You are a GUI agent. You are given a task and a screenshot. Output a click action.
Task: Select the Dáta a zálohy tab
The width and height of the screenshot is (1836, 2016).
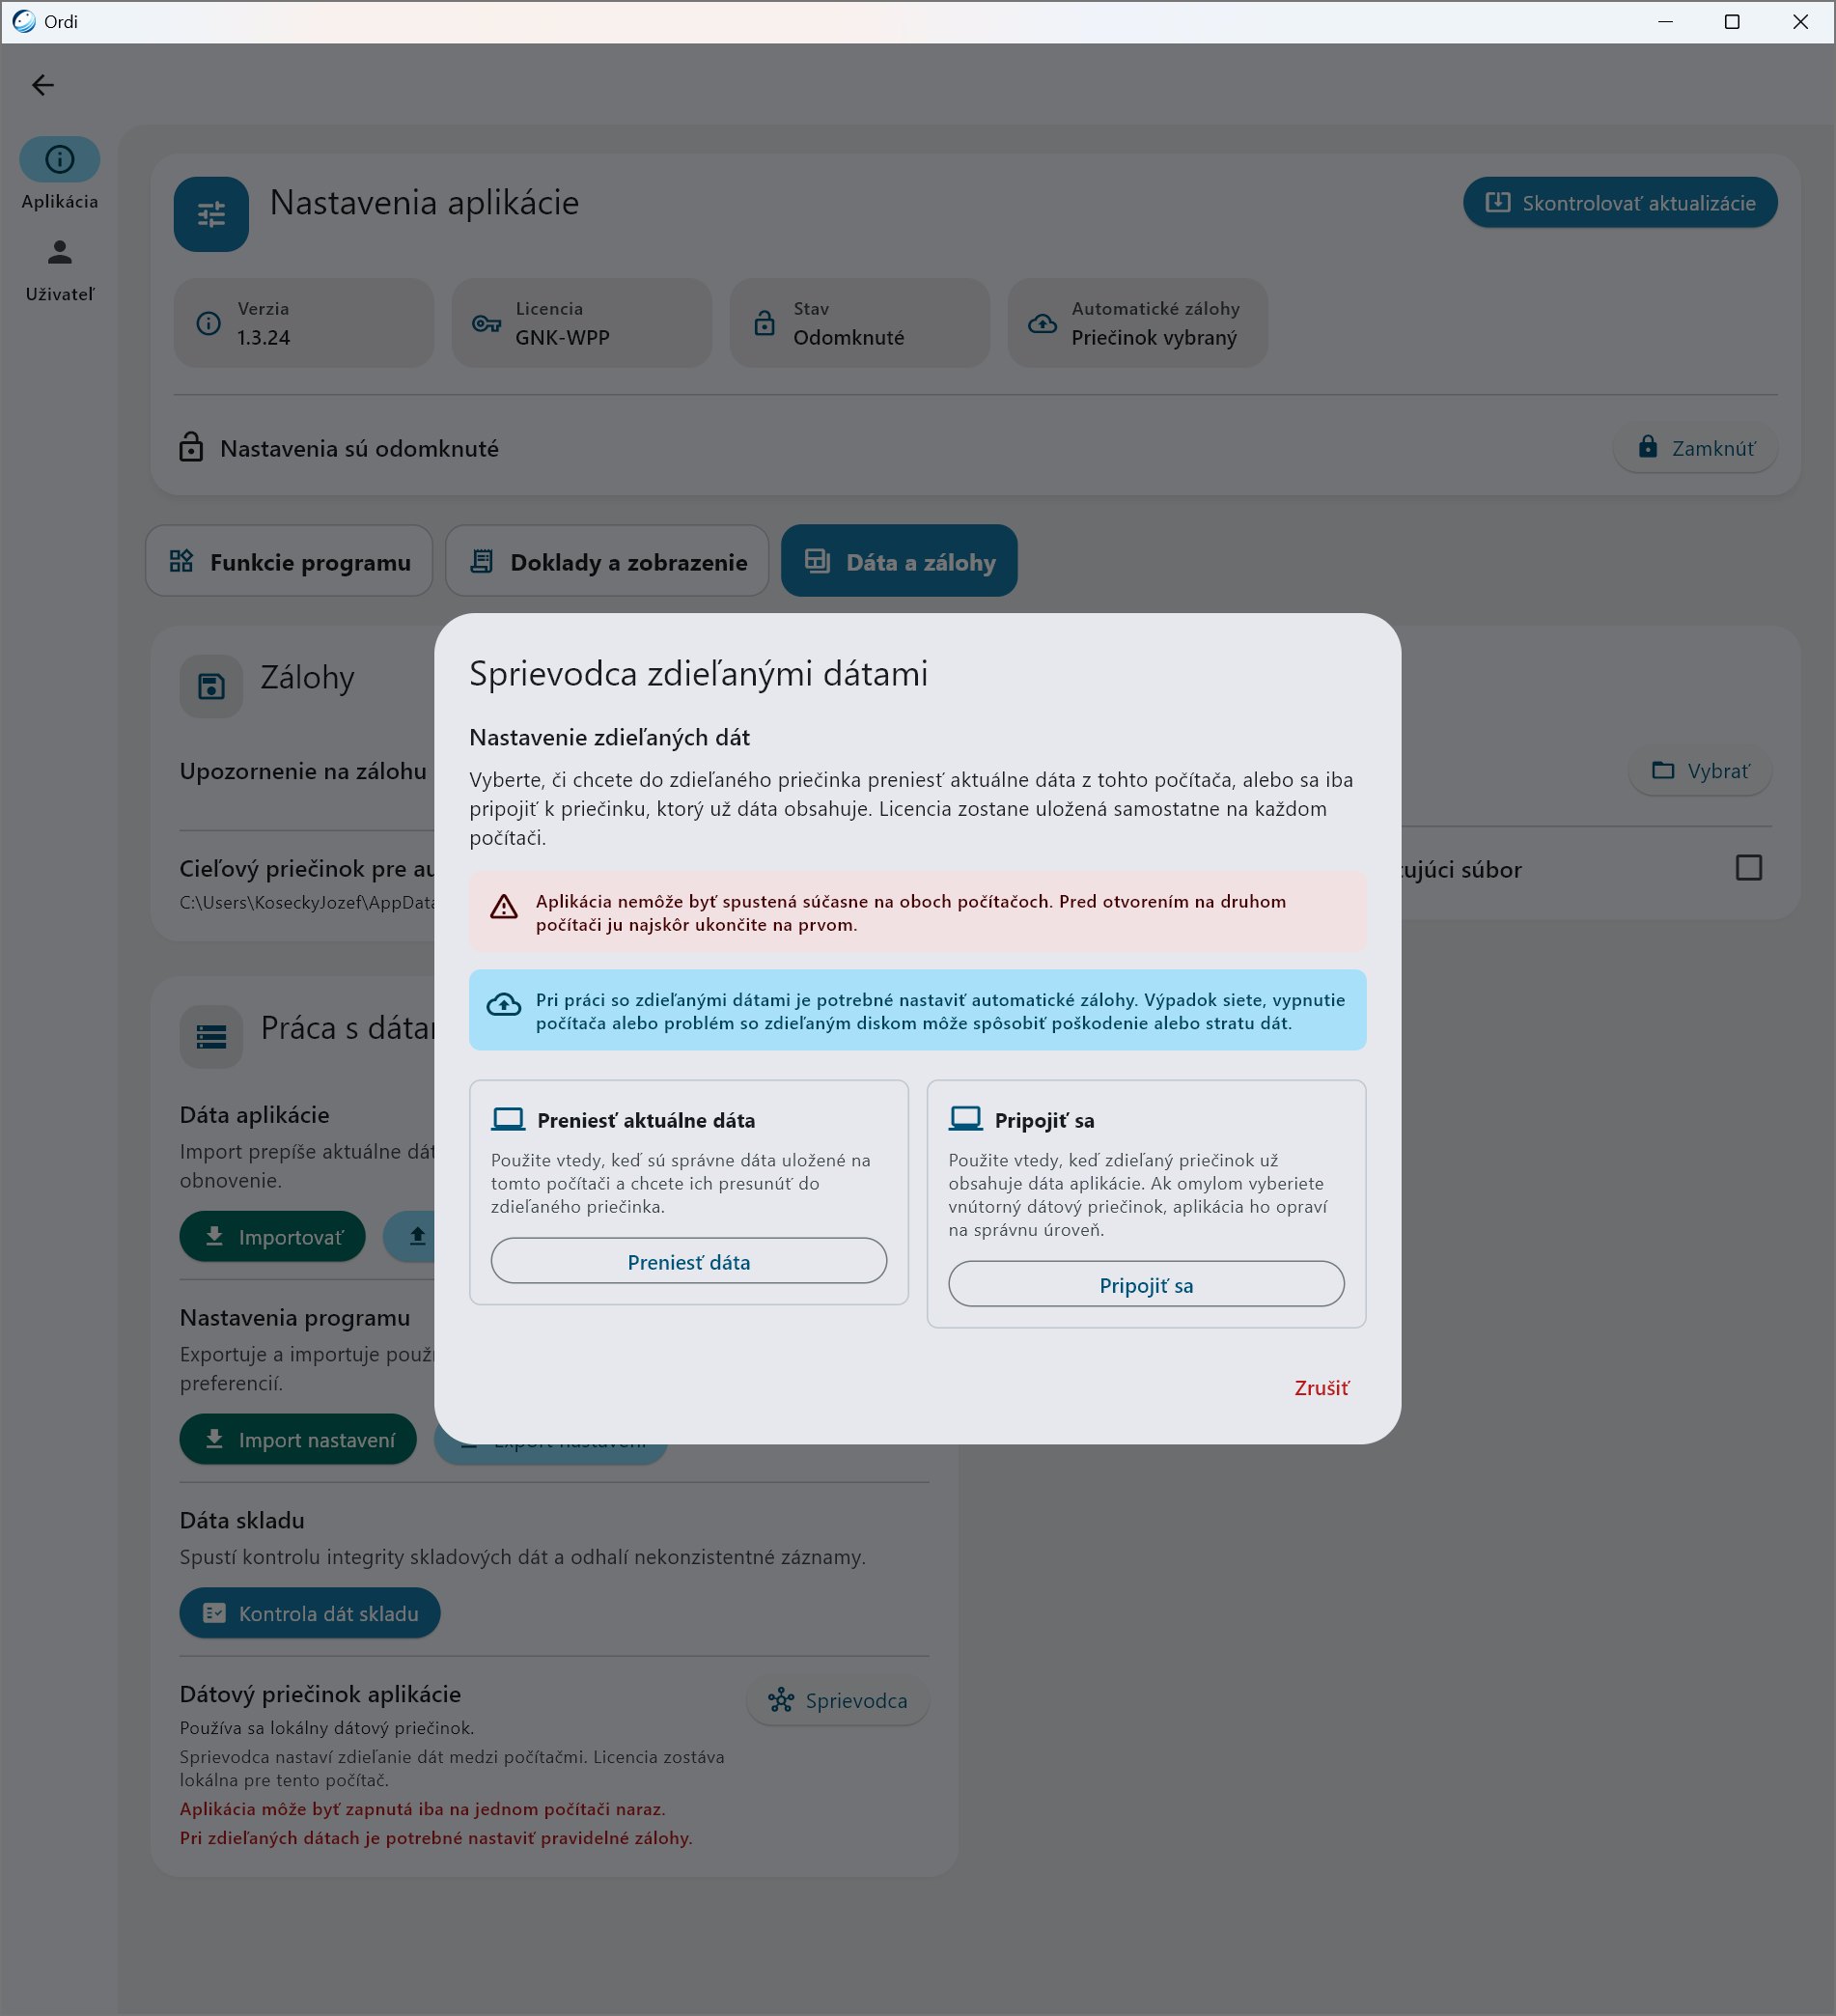[x=899, y=561]
